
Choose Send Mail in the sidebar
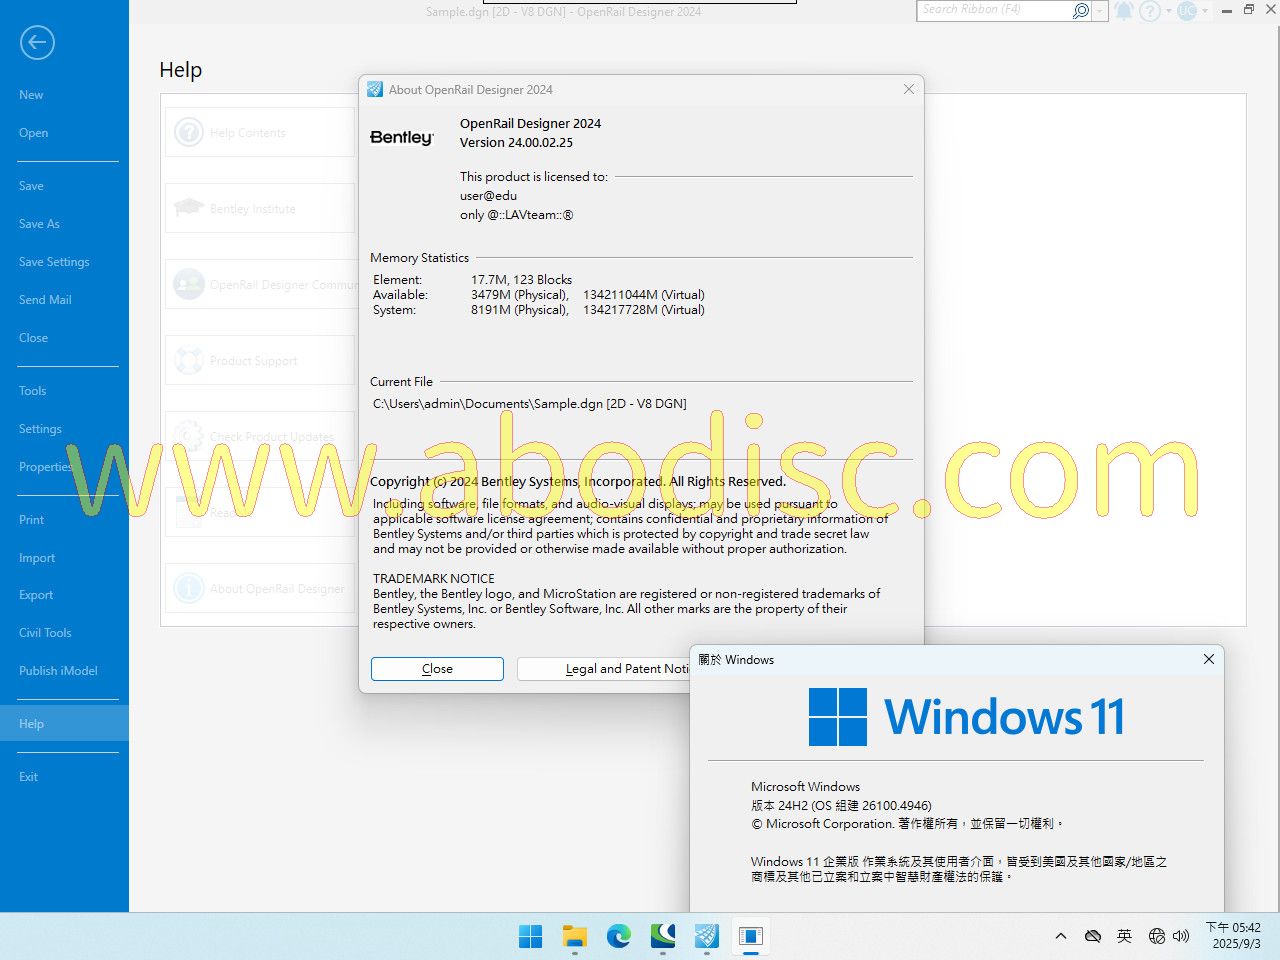[x=45, y=300]
